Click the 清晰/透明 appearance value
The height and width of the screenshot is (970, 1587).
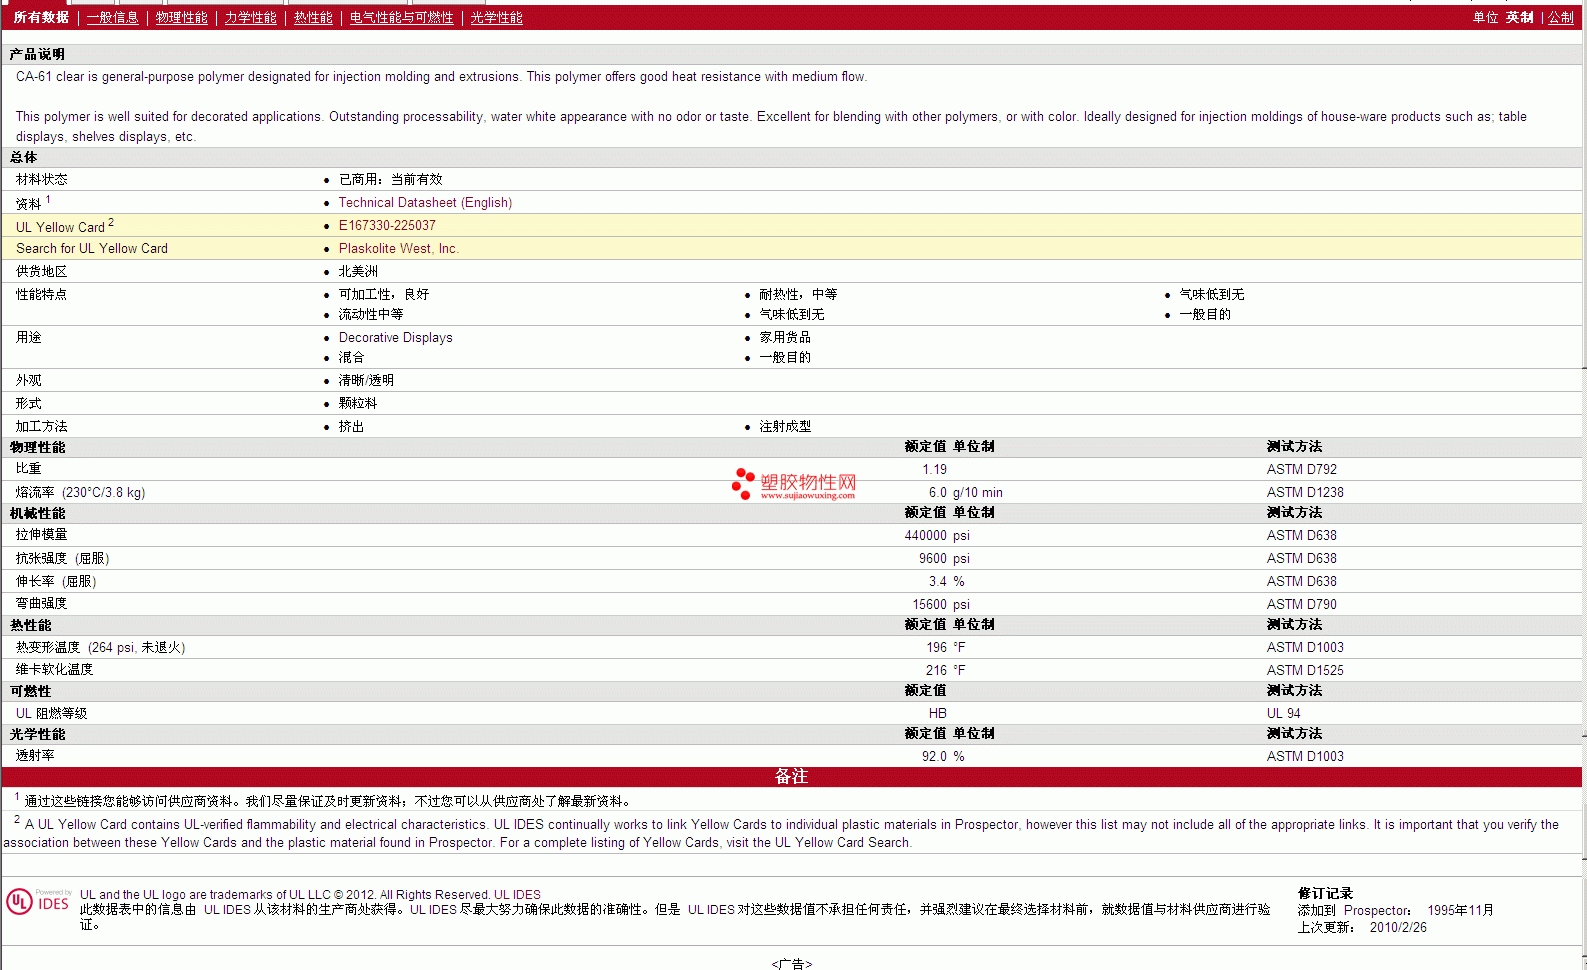pyautogui.click(x=366, y=381)
